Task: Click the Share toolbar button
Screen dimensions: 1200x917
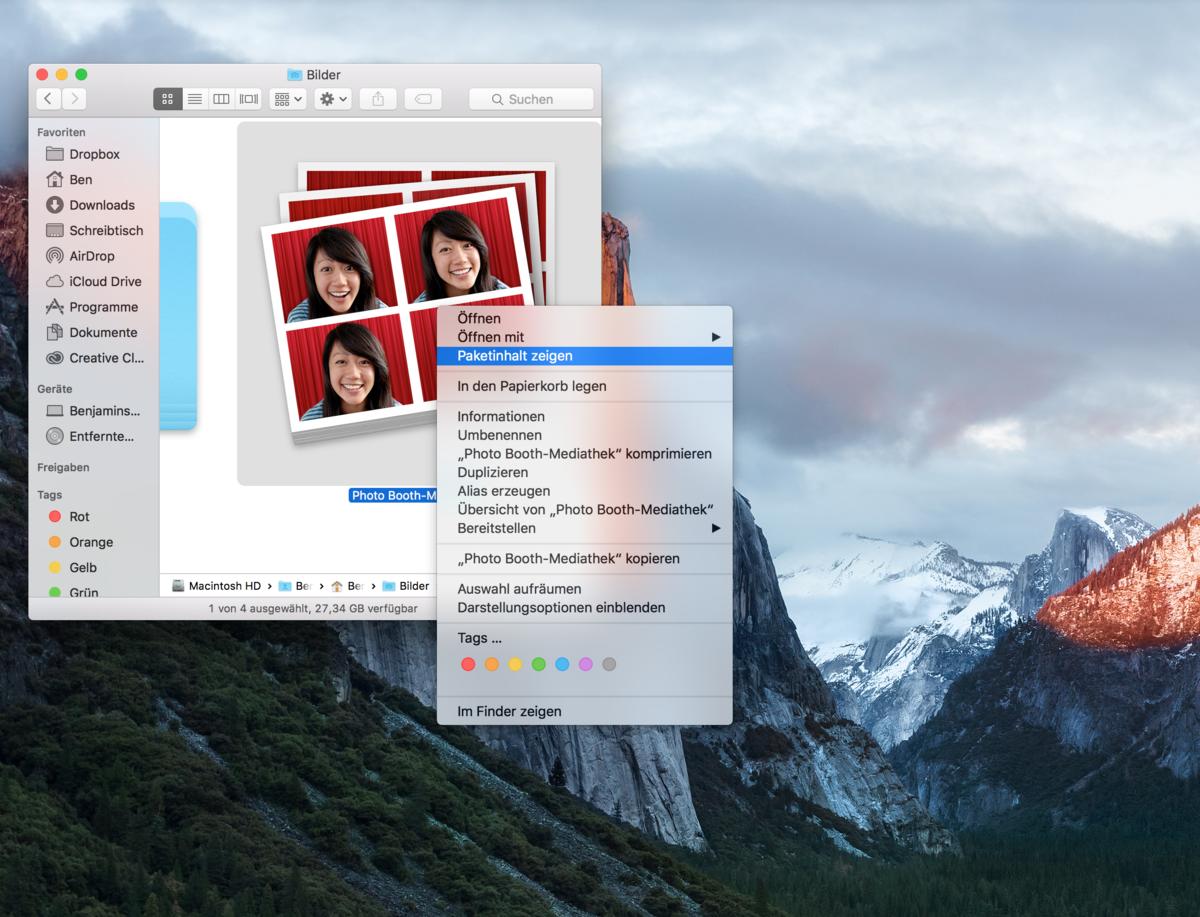Action: pyautogui.click(x=378, y=99)
